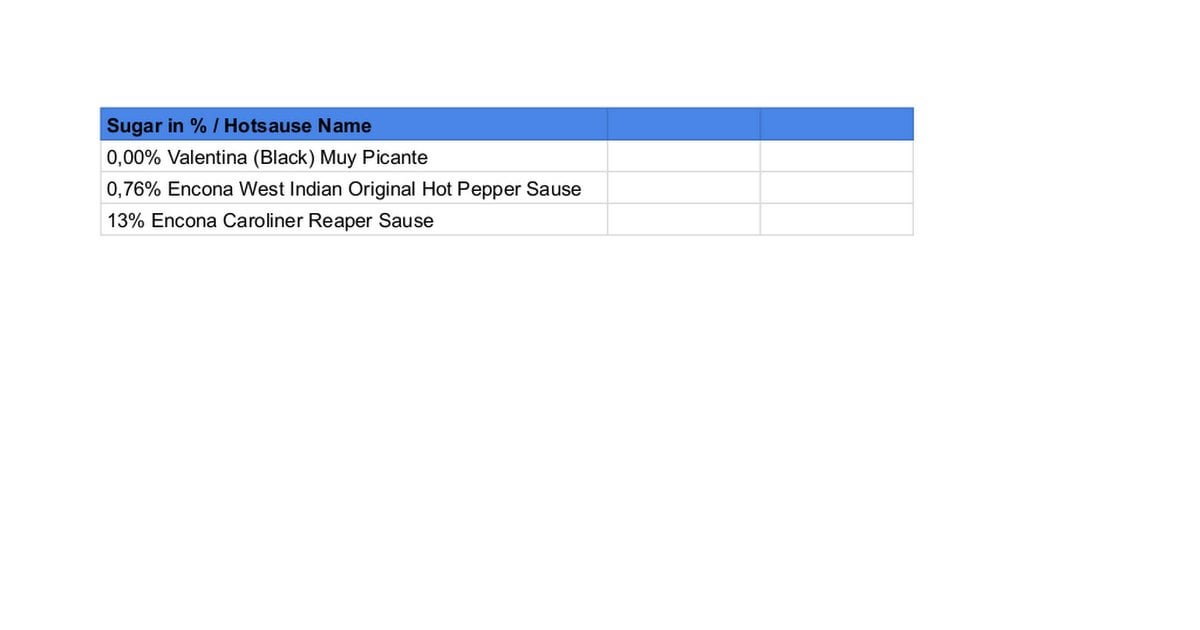Place cursor on the word 'Valentina'

pos(208,158)
